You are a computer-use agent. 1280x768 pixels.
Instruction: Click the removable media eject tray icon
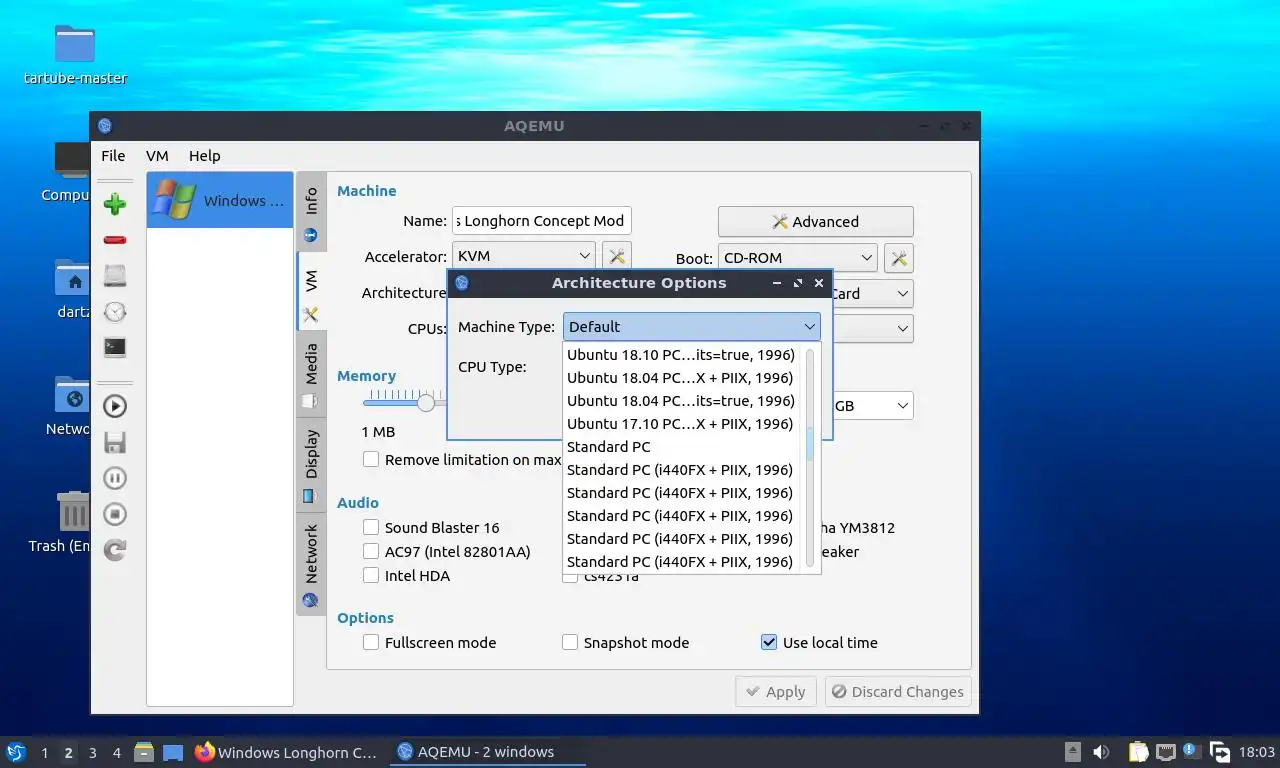(1072, 752)
